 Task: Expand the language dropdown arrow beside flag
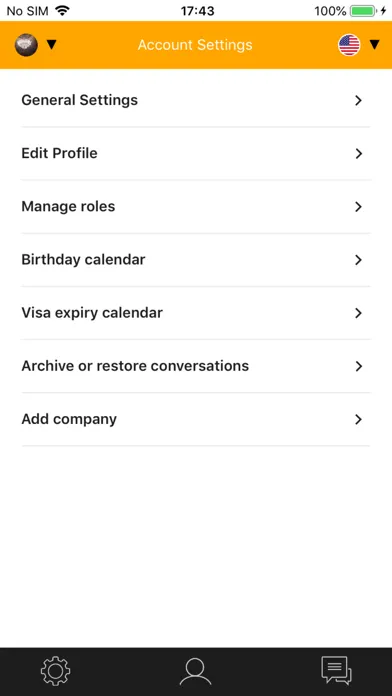coord(375,44)
